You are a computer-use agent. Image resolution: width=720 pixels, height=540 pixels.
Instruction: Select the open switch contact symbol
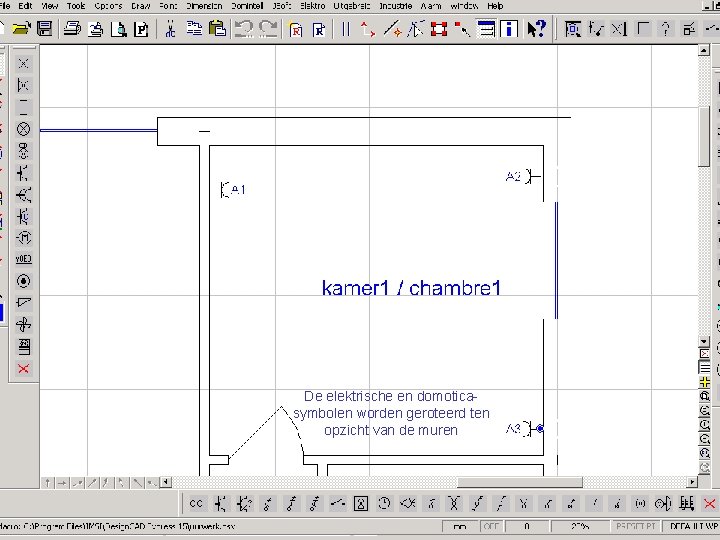coord(338,504)
